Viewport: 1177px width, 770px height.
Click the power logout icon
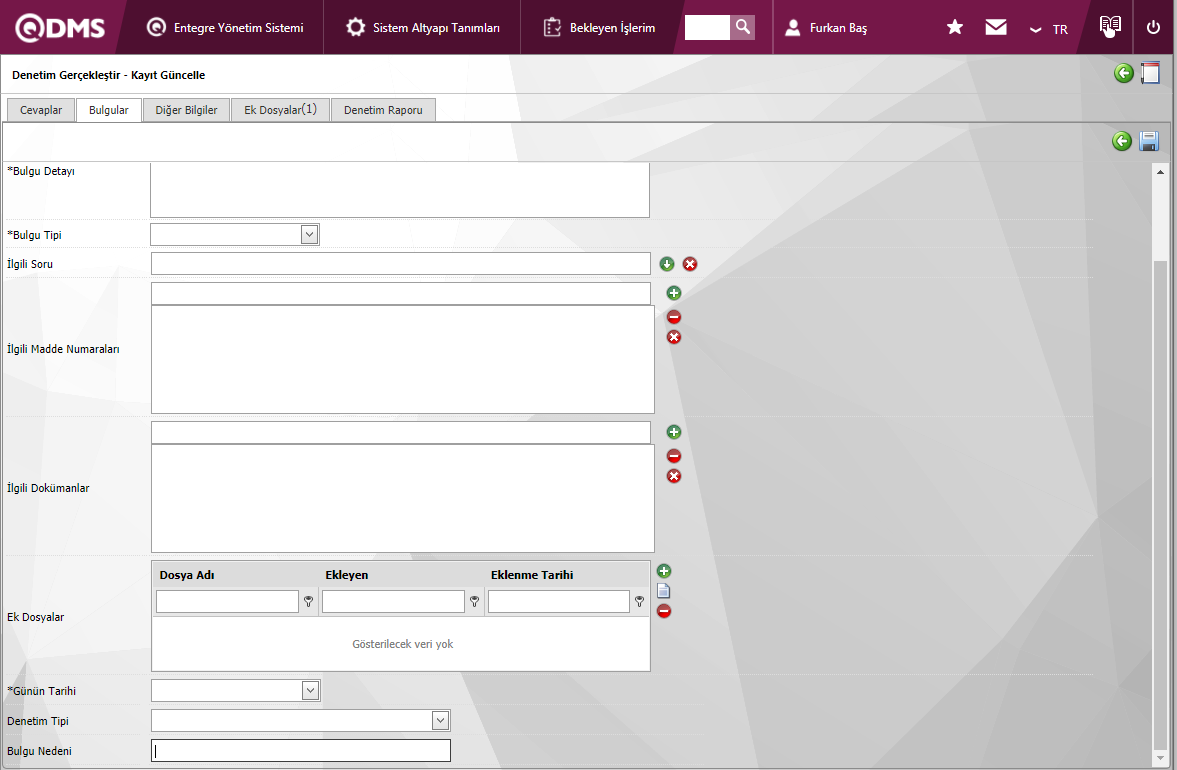click(x=1154, y=28)
